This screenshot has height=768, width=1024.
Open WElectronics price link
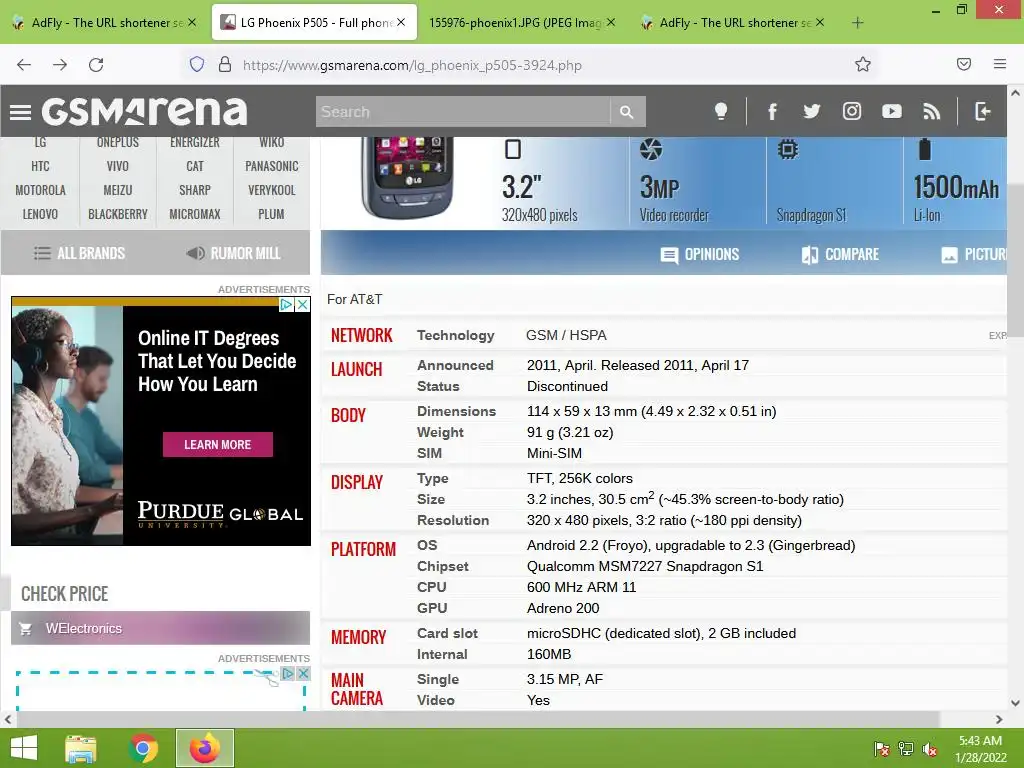pyautogui.click(x=160, y=628)
